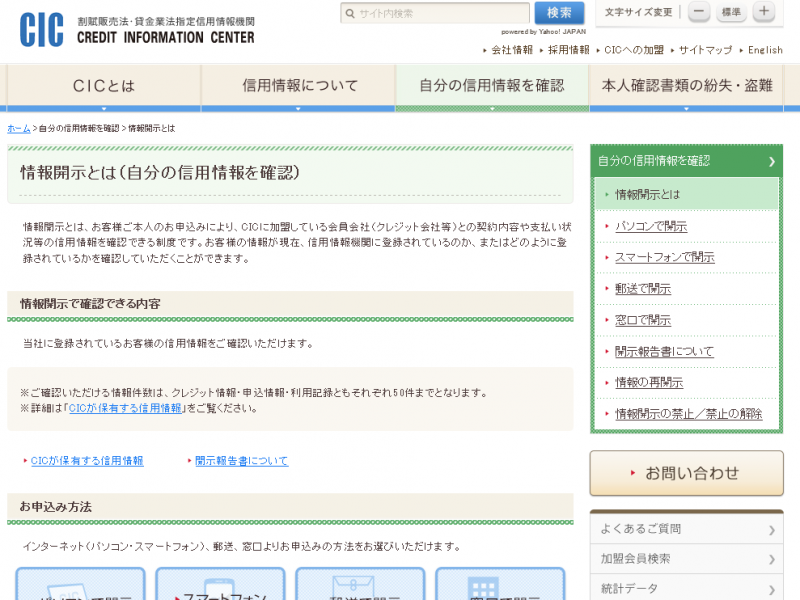Click the chevron beside 統計データ
800x600 pixels.
click(x=771, y=590)
